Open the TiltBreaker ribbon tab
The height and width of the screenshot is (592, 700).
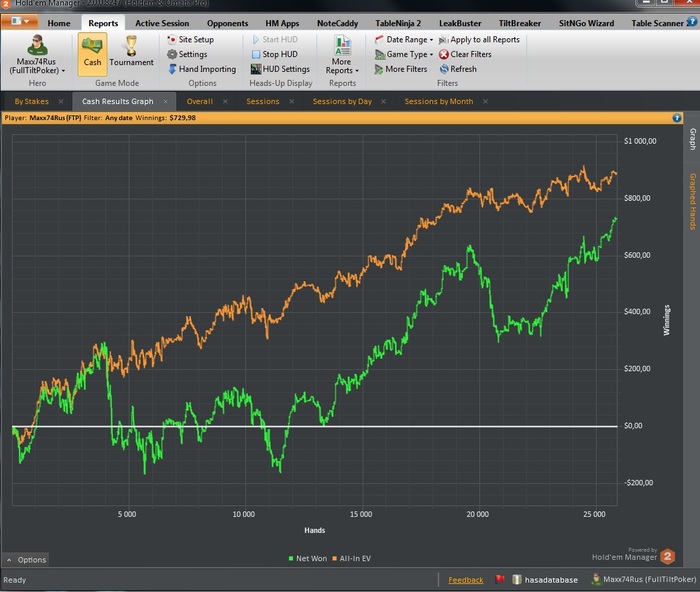point(520,23)
